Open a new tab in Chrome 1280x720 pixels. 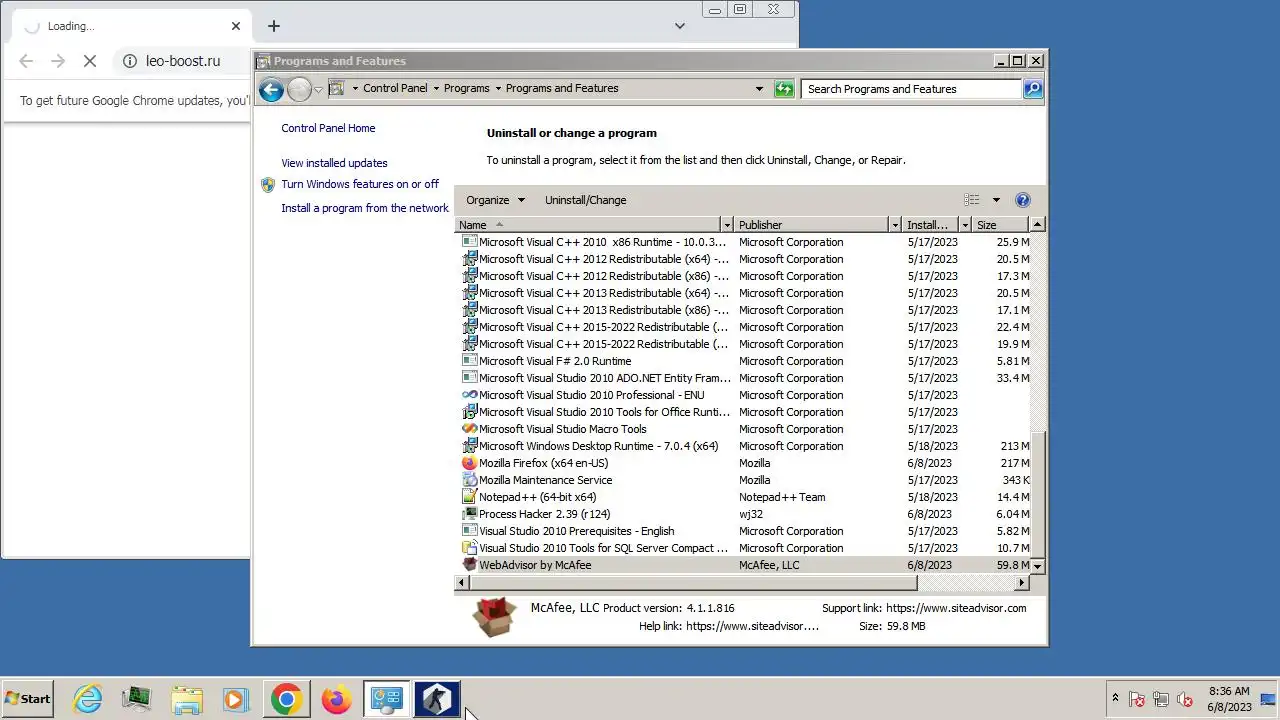[273, 26]
